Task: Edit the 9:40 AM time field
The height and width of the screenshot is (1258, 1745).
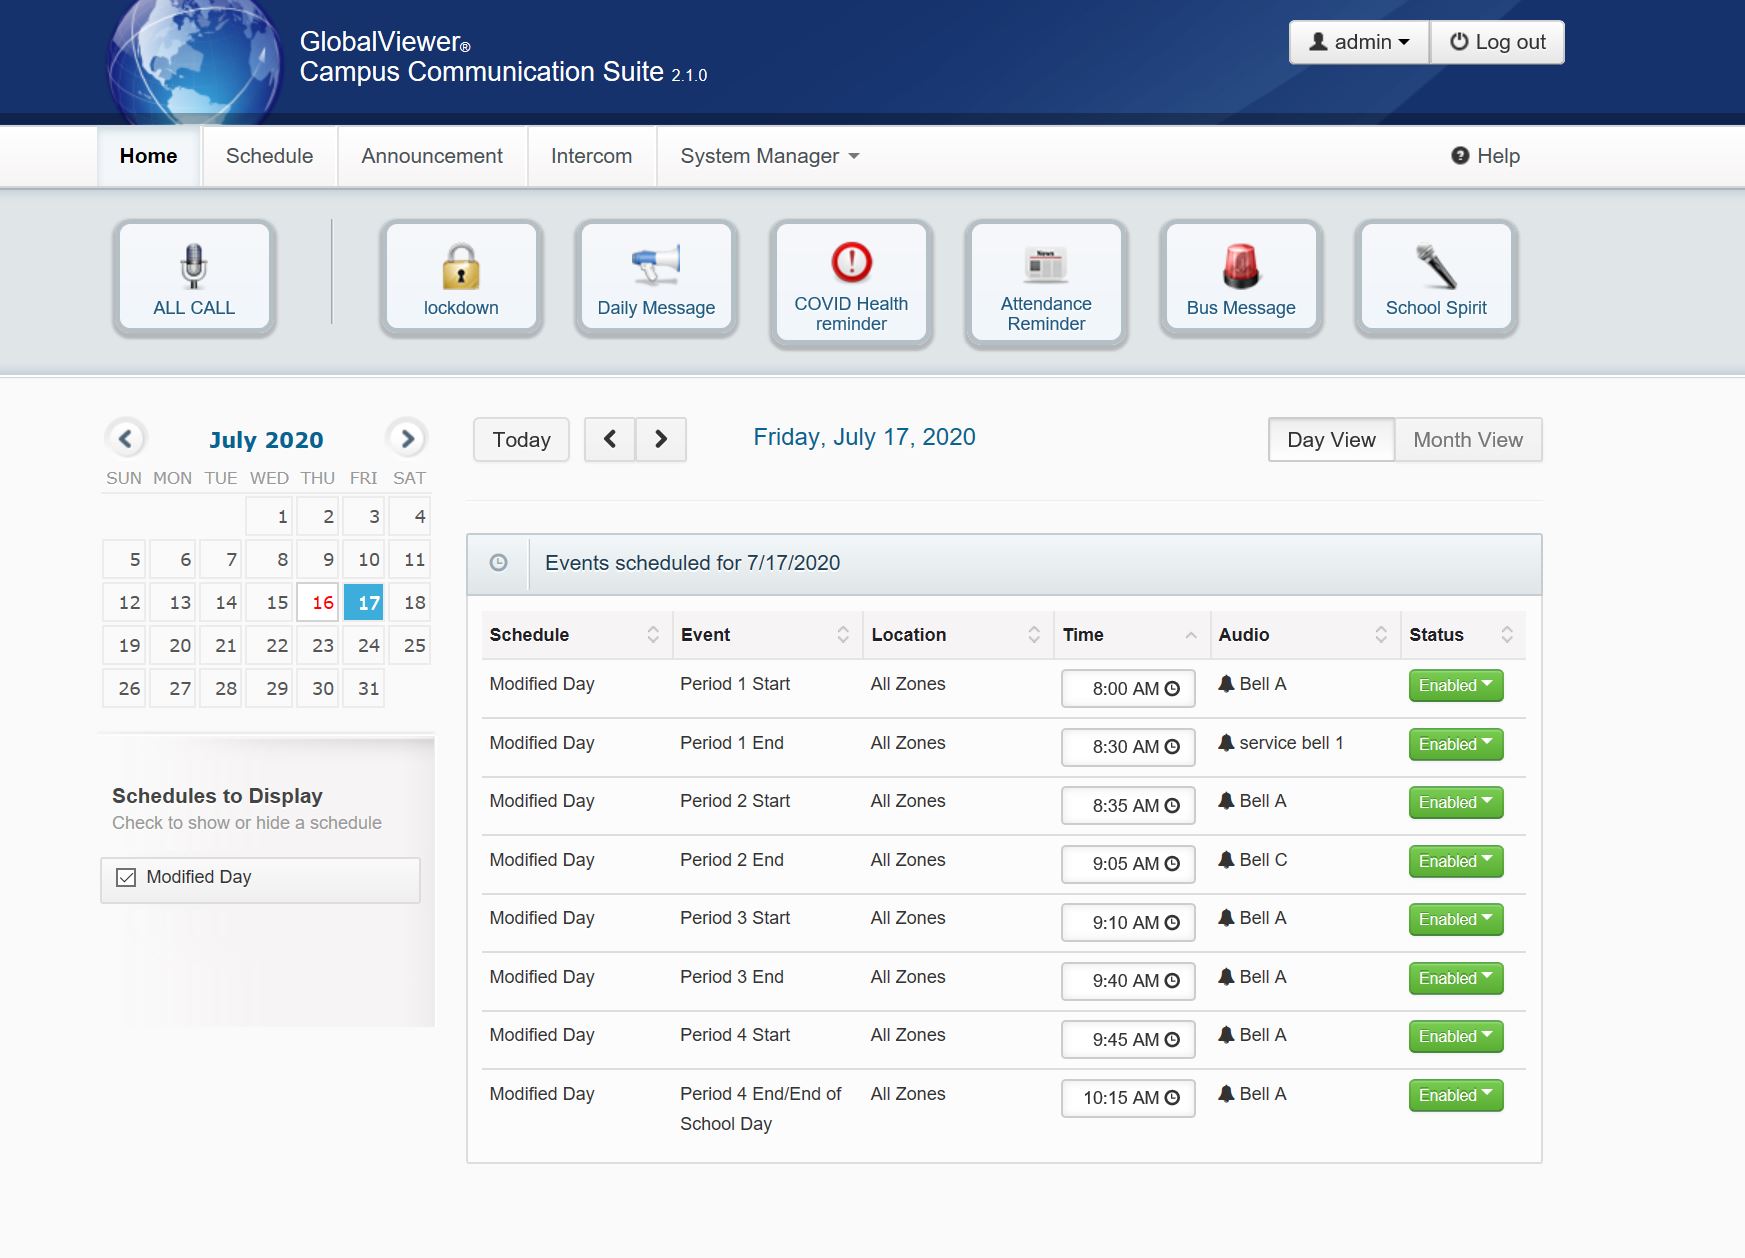Action: [1128, 981]
